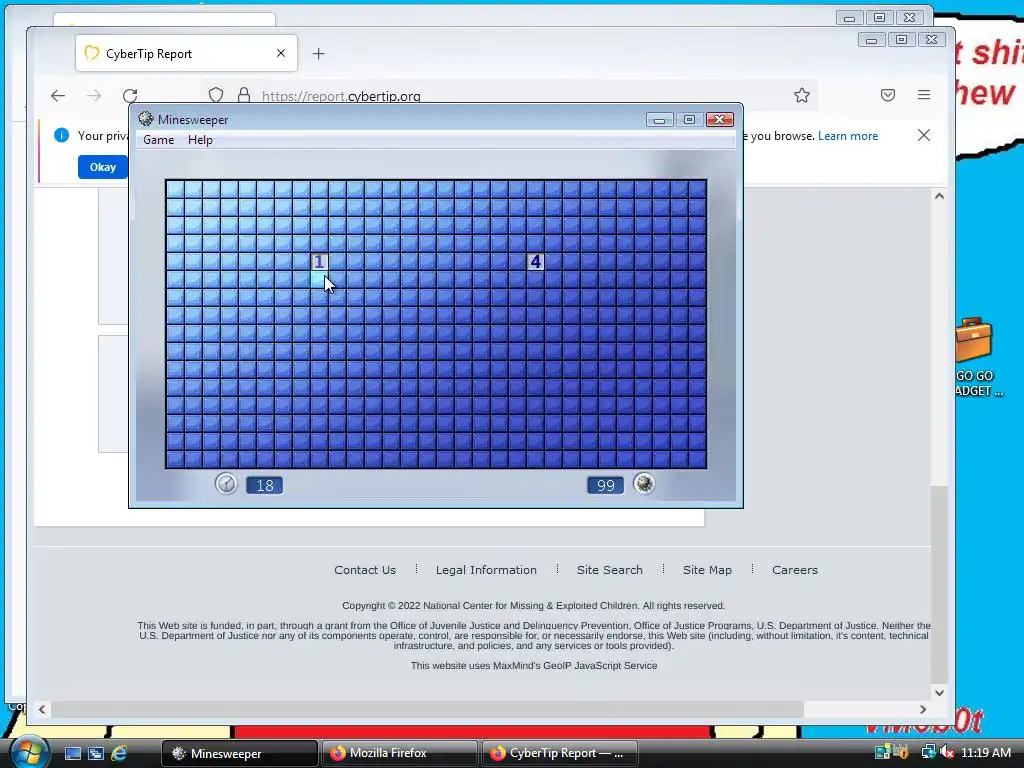Open the Site Map link

[x=707, y=570]
